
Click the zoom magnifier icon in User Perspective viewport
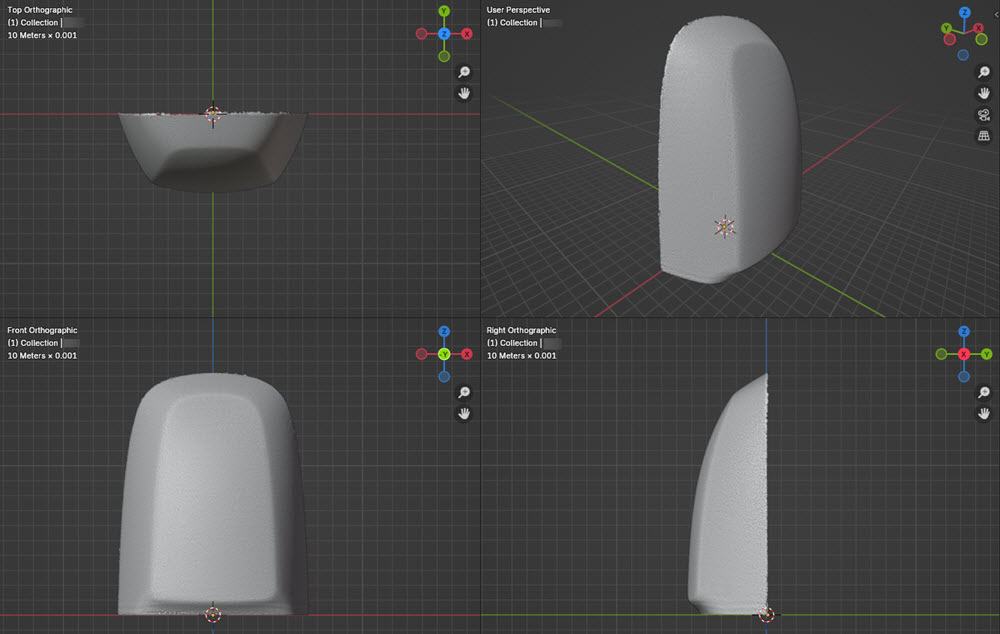point(983,73)
